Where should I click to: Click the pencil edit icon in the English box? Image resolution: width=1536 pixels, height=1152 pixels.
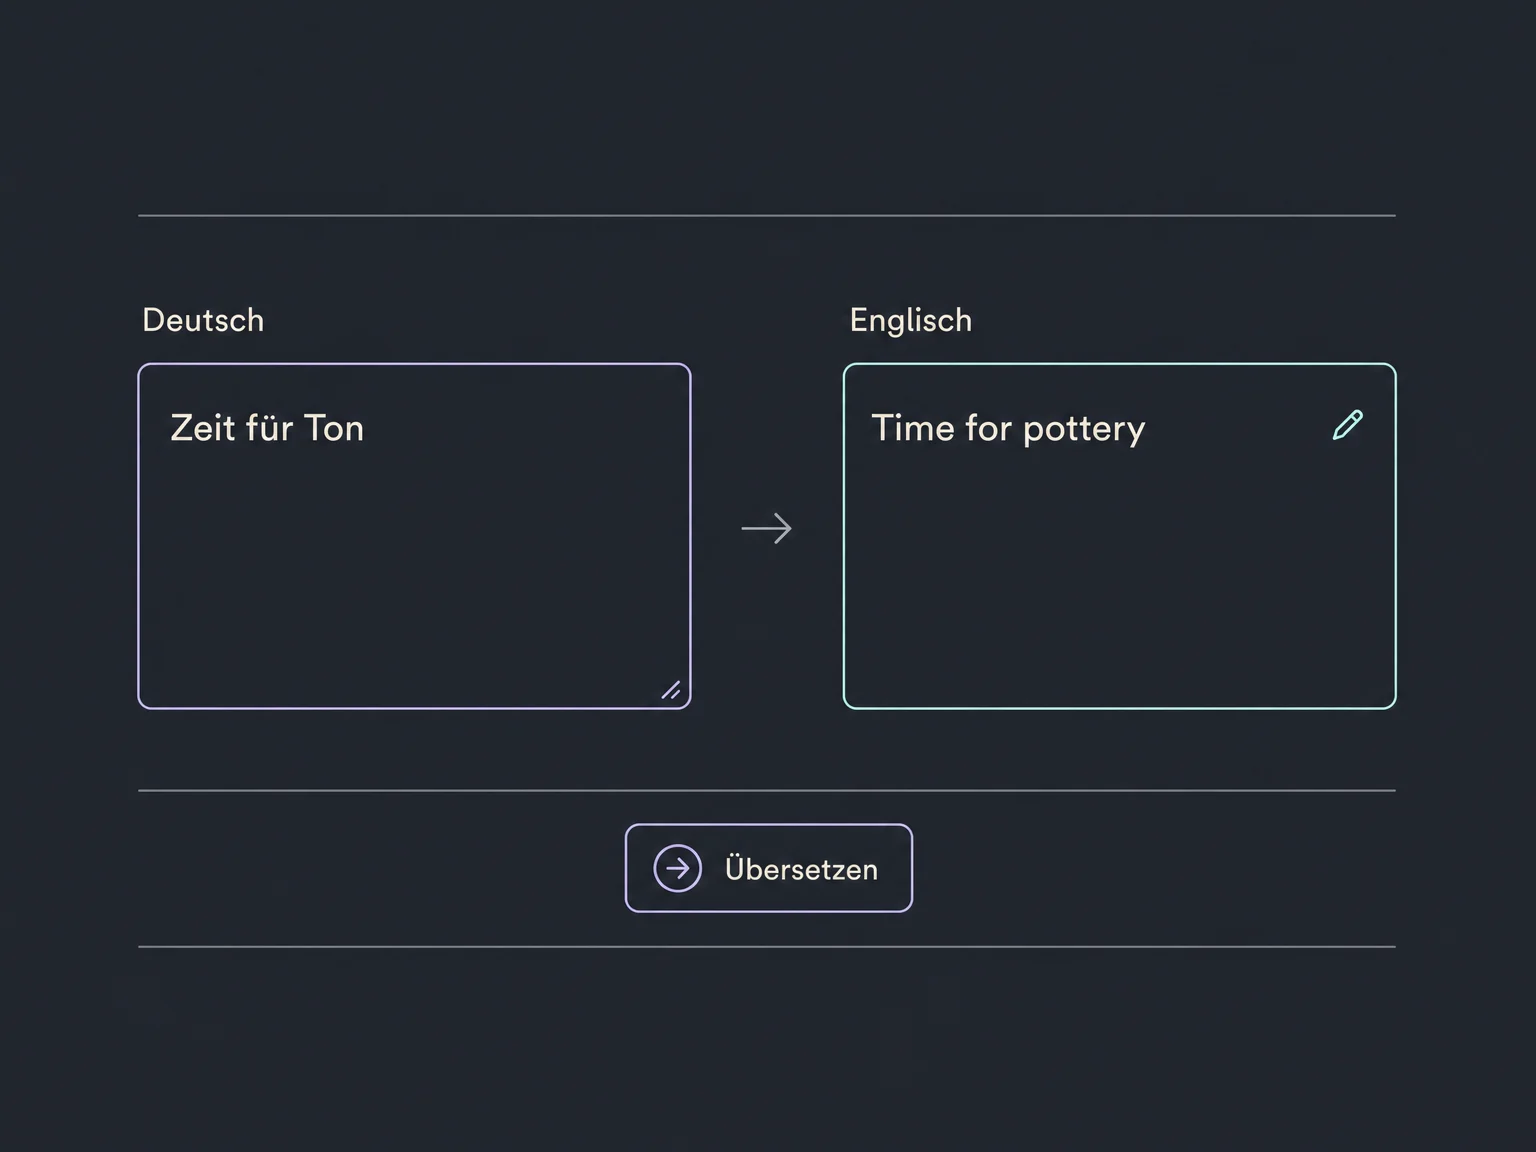[x=1347, y=425]
